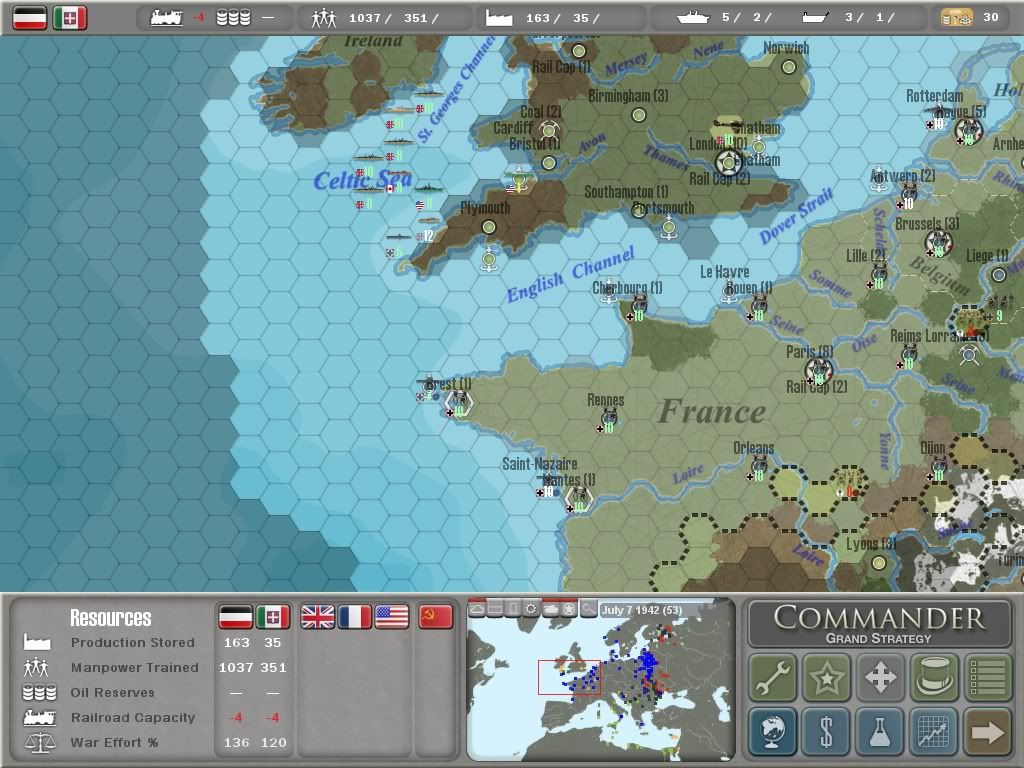Click the Production Stored label
Screen dimensions: 1024x768
pyautogui.click(x=133, y=643)
